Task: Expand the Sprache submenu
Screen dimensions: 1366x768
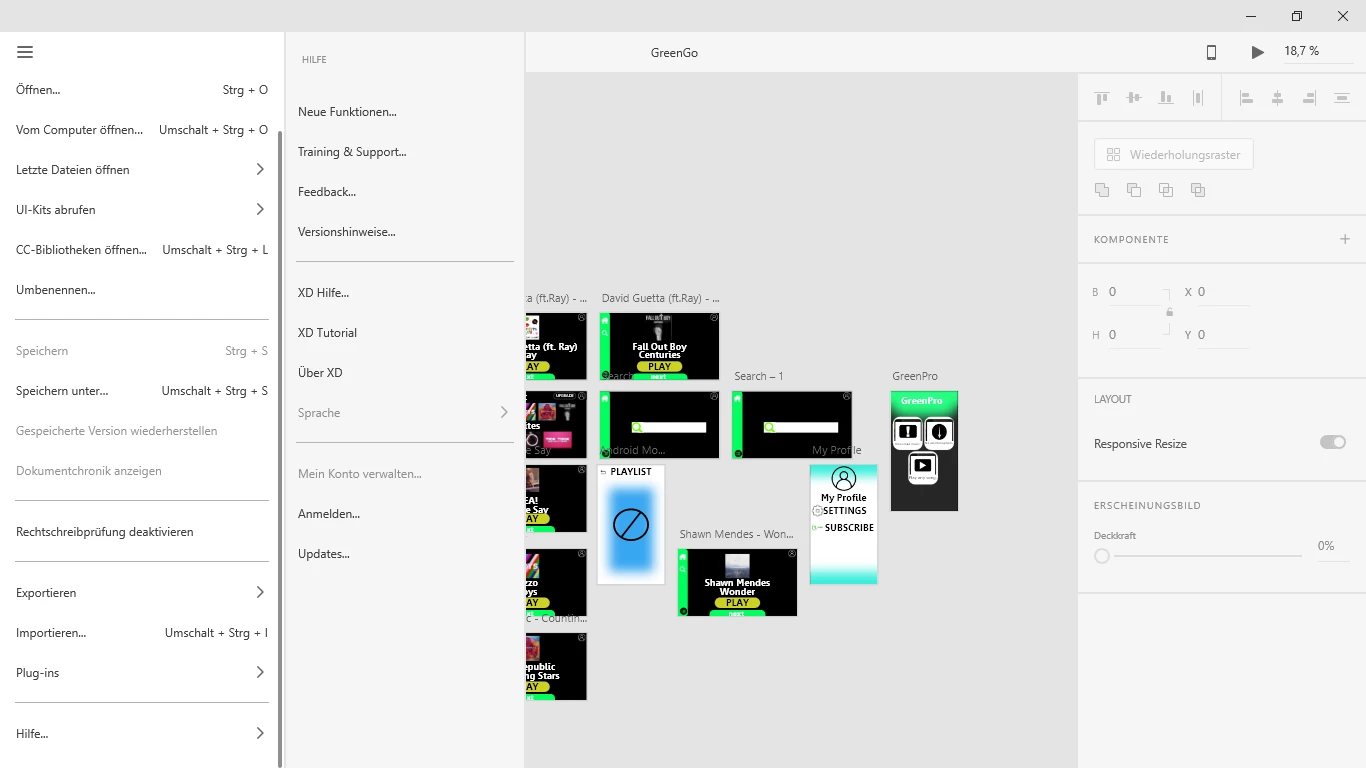Action: (x=405, y=413)
